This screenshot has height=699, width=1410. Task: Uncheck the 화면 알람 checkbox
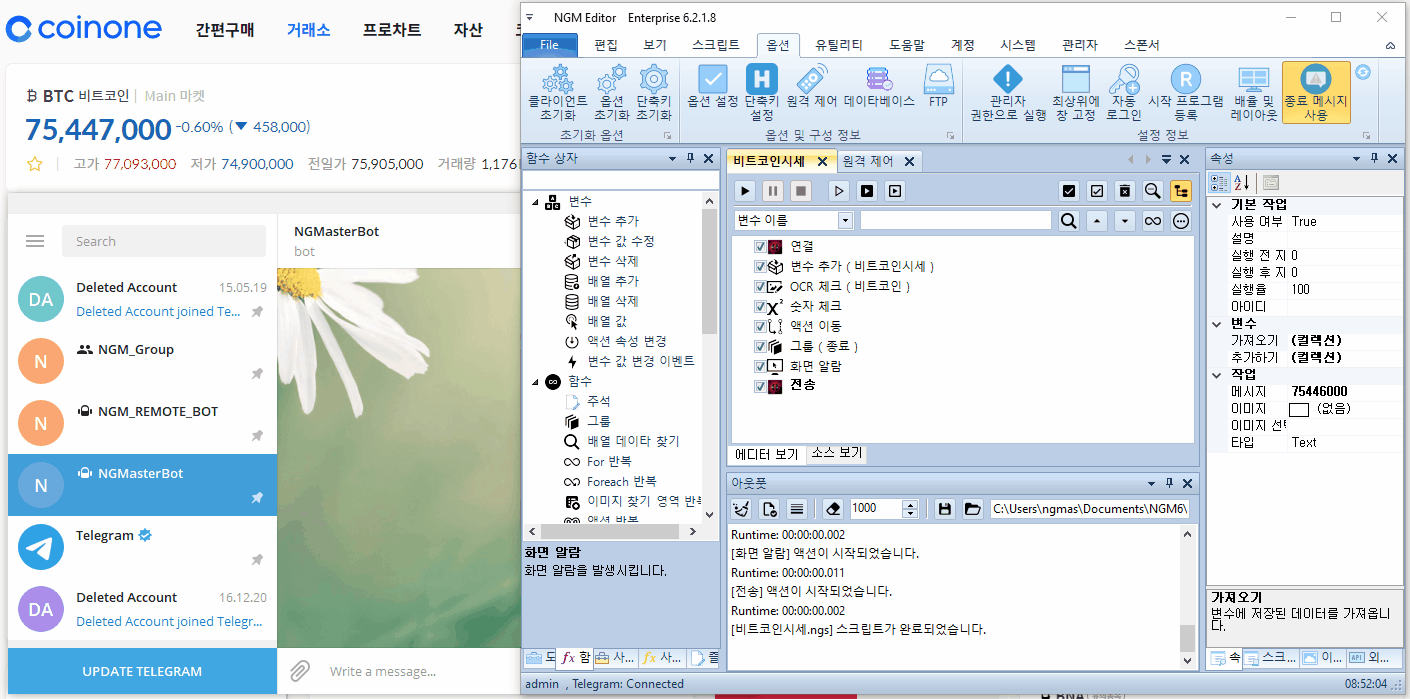(760, 366)
